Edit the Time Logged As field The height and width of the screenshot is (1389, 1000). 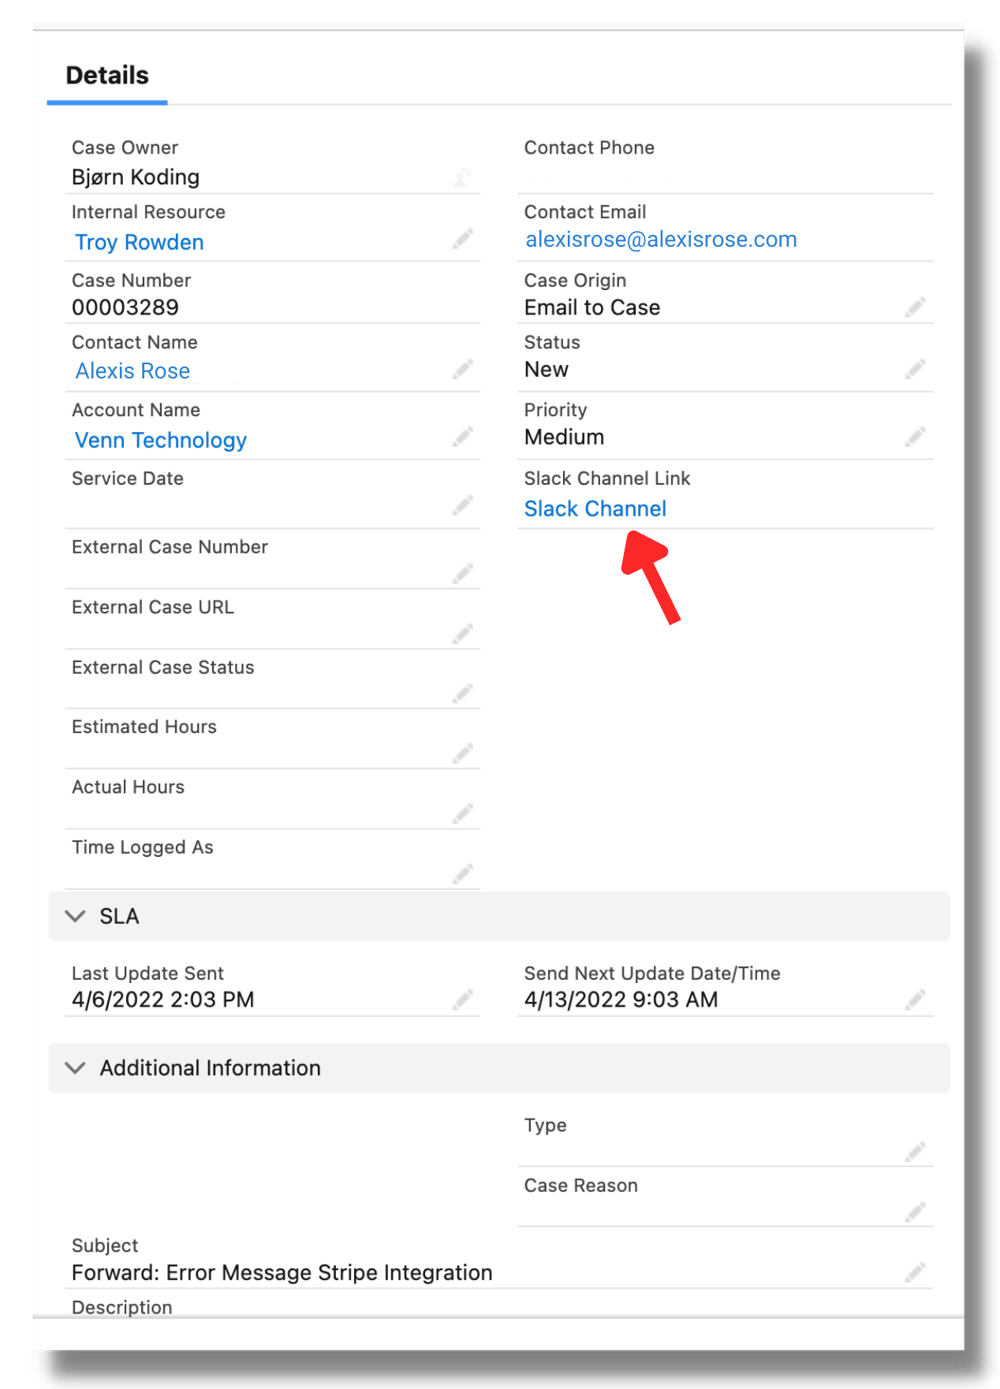(x=463, y=873)
